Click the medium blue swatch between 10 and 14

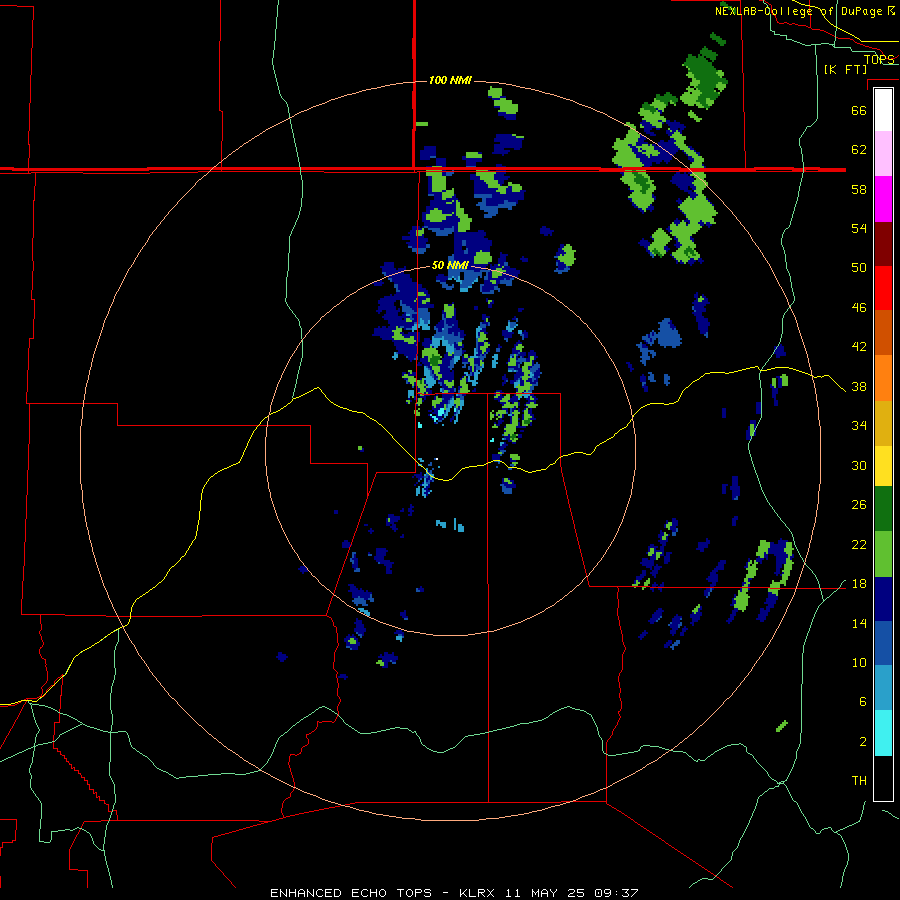tap(883, 643)
